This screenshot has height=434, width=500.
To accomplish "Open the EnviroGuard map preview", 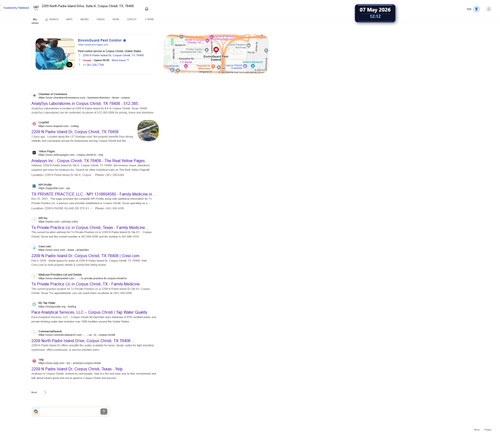I will (216, 53).
